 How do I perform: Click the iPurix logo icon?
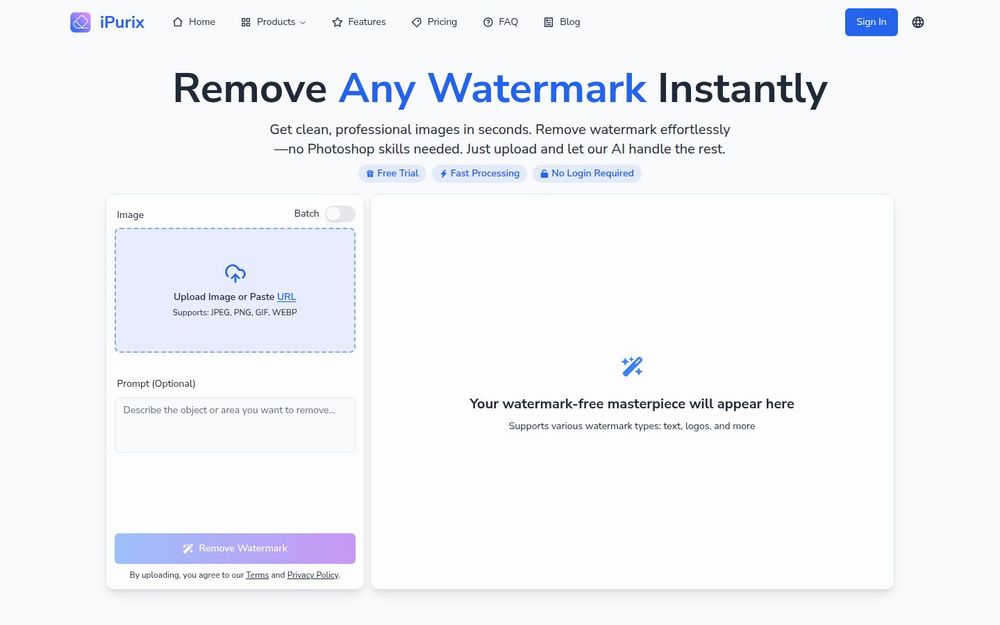[x=80, y=22]
